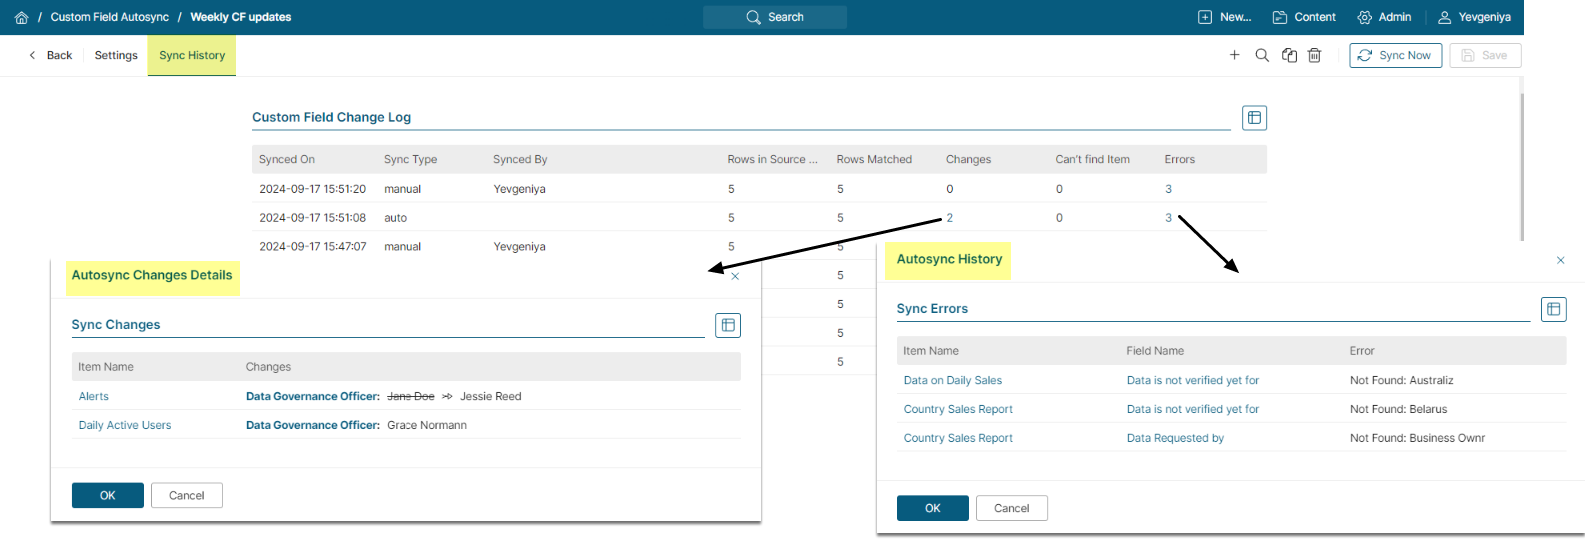Open the Alerts item link
This screenshot has width=1585, height=558.
tap(94, 396)
